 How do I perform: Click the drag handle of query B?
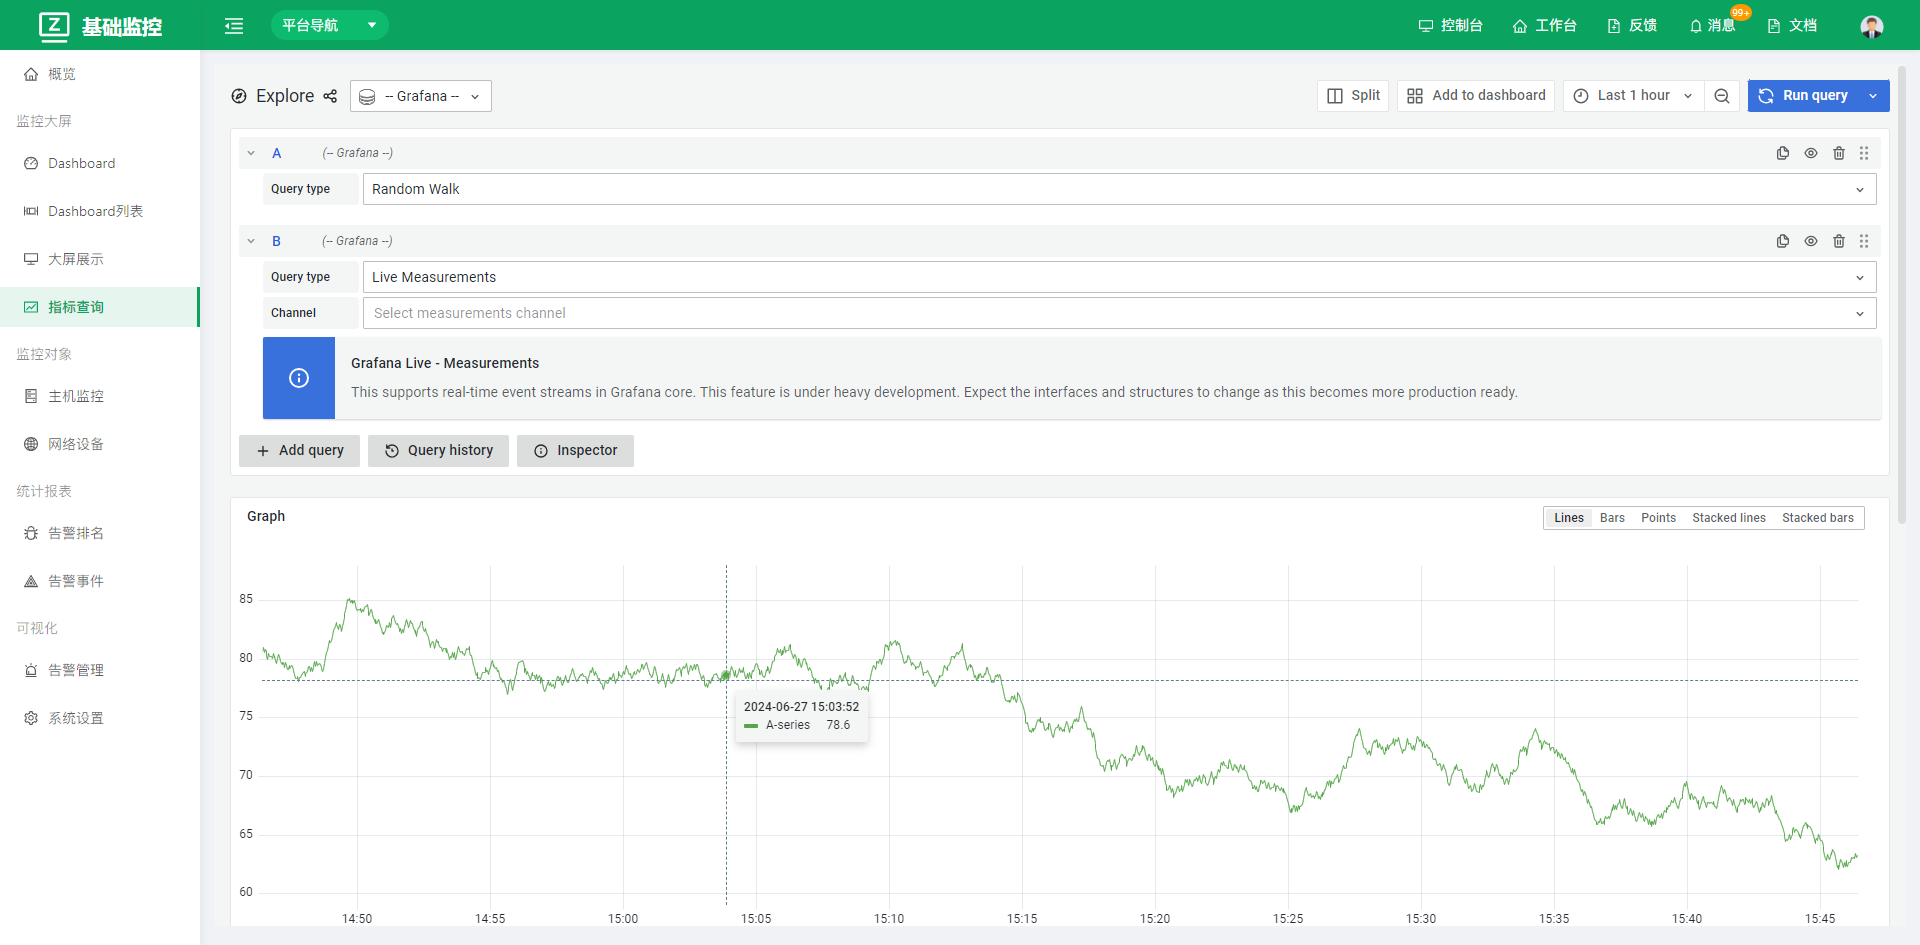(1864, 241)
